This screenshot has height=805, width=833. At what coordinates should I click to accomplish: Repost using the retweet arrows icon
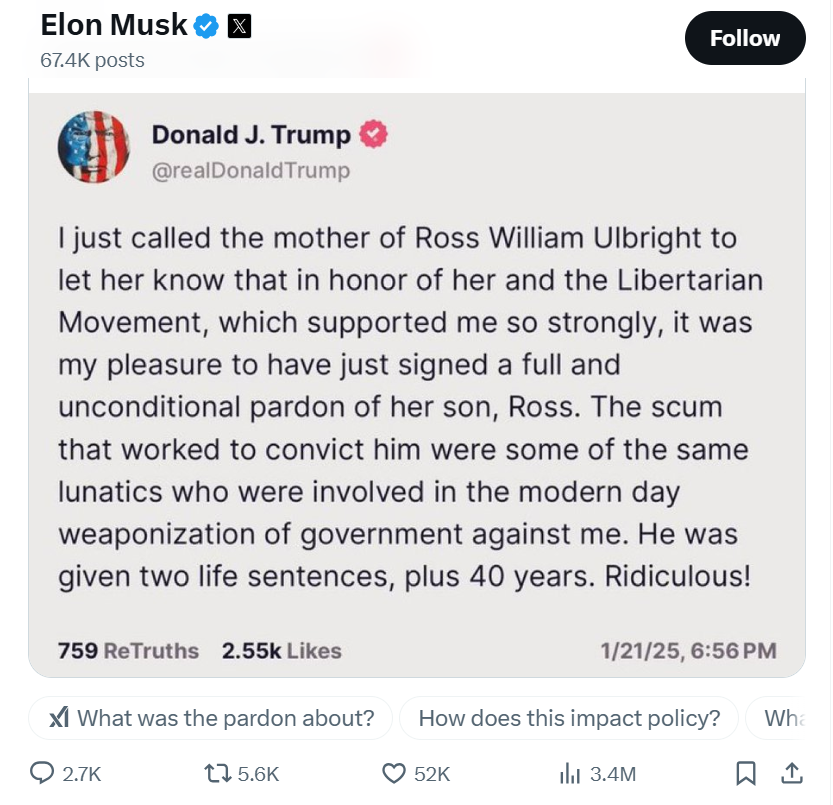click(218, 774)
